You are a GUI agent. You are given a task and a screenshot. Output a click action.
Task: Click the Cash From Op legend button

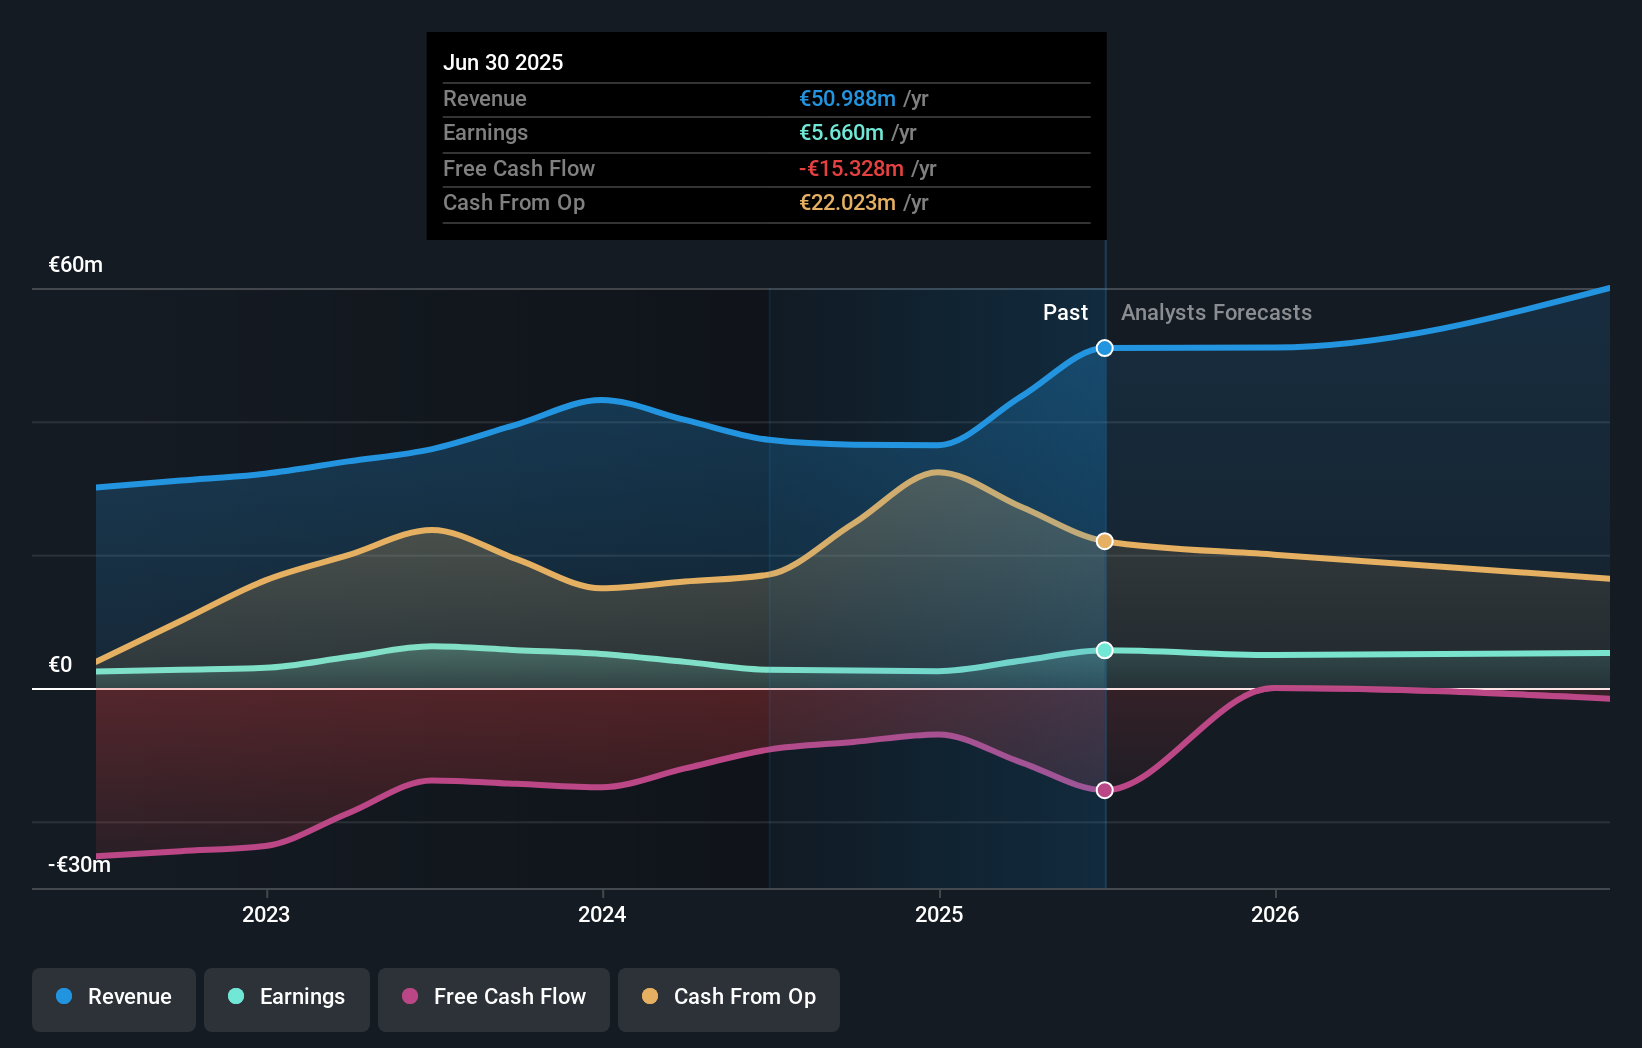729,999
